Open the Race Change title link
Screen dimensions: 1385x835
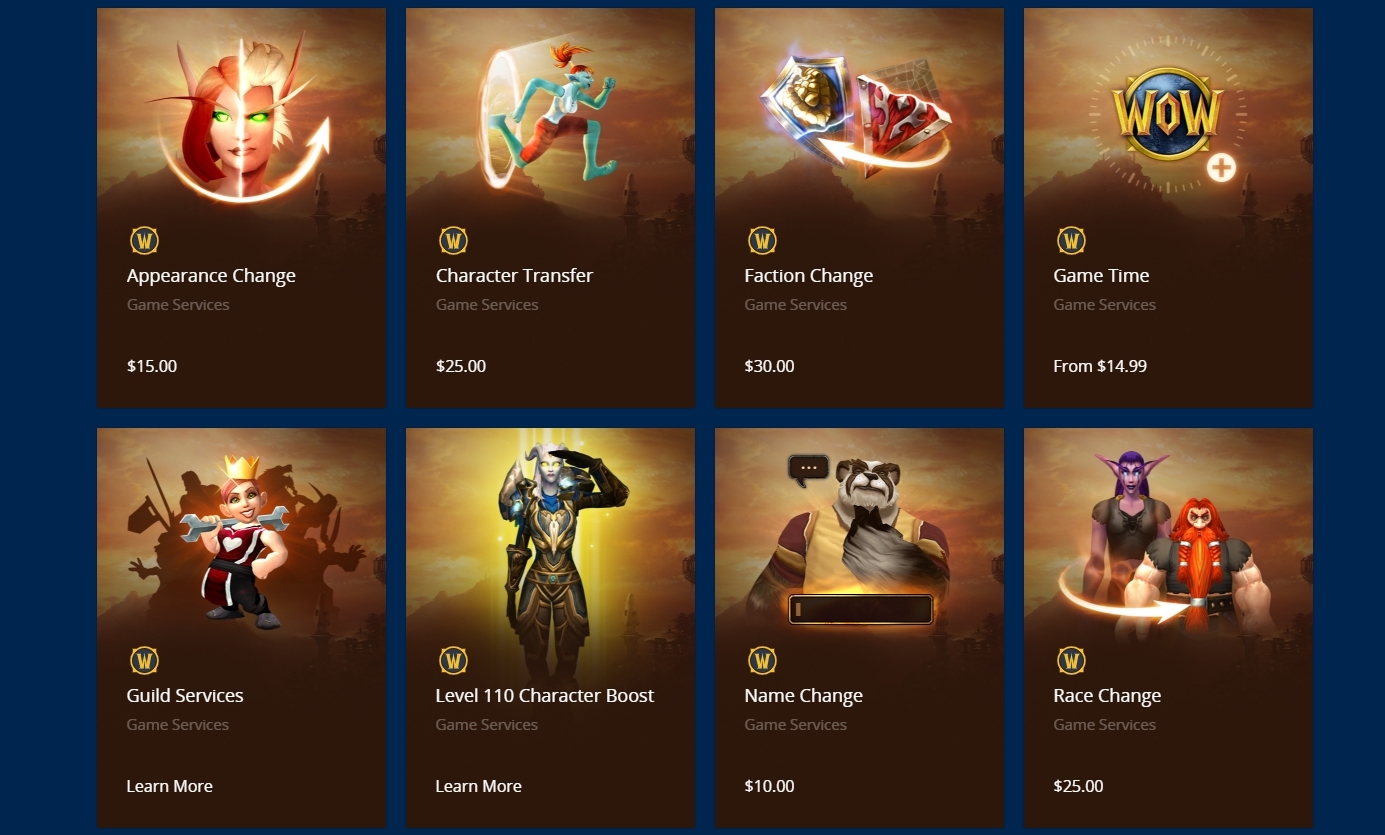[1107, 696]
